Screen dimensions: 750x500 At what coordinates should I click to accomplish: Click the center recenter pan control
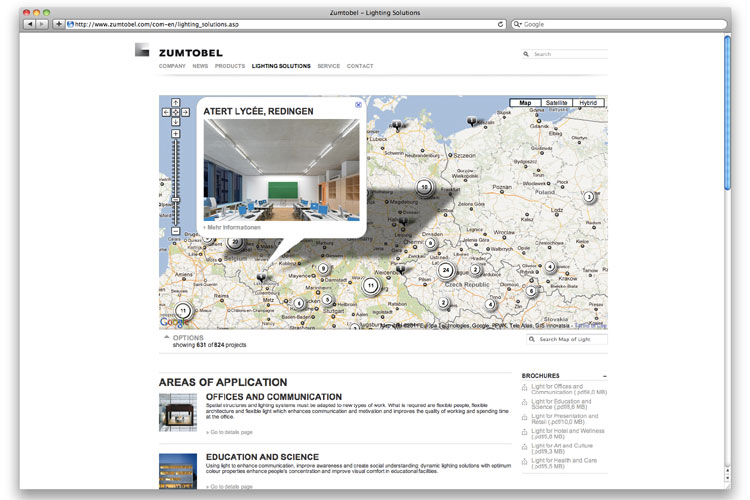(176, 112)
